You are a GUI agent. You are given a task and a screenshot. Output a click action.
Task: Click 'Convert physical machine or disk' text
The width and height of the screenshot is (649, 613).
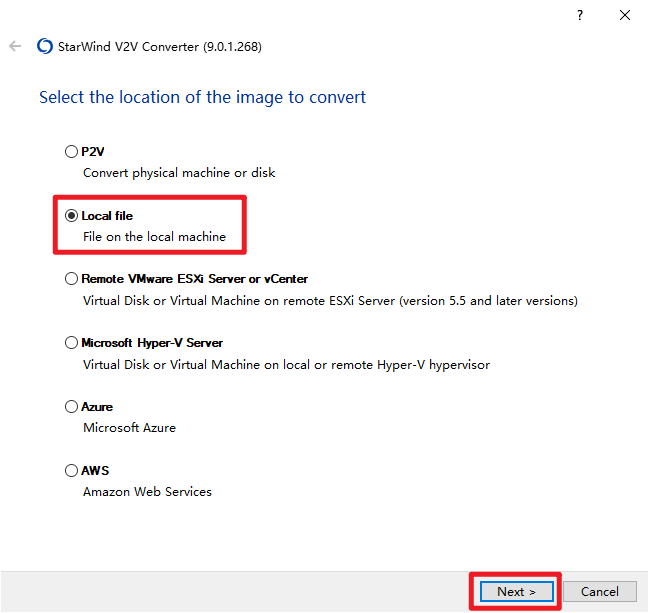click(x=179, y=173)
